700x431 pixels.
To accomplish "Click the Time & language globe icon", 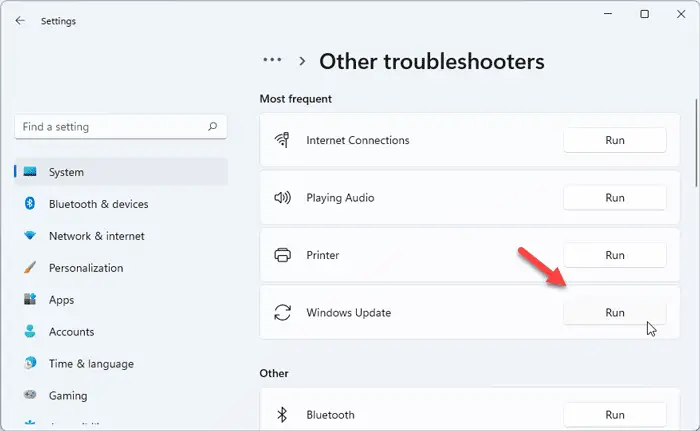I will click(30, 364).
